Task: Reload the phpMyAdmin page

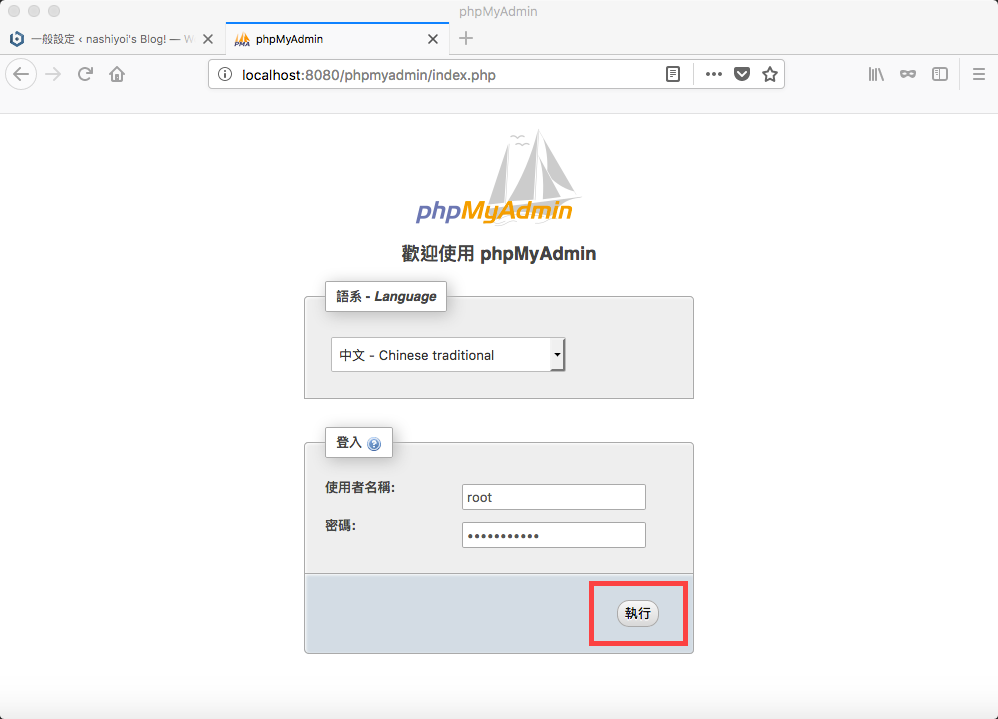Action: pyautogui.click(x=85, y=74)
